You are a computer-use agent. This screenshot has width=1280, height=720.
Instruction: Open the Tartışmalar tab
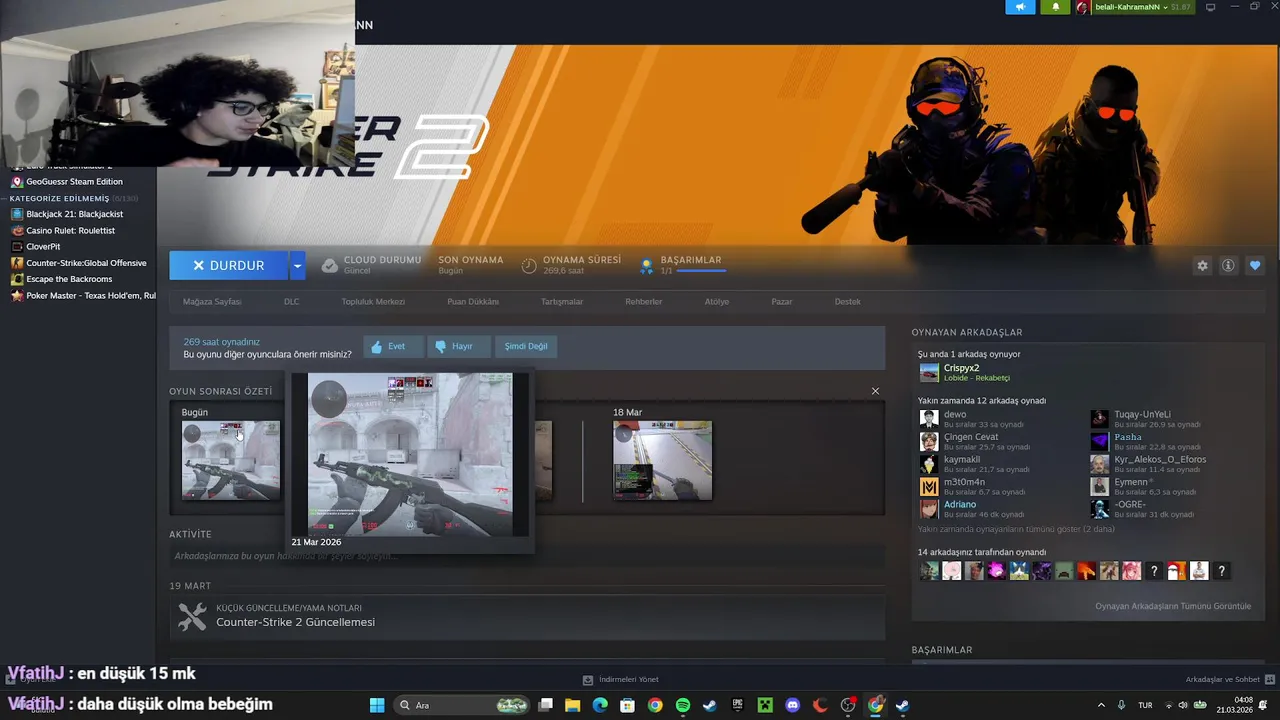click(x=562, y=301)
